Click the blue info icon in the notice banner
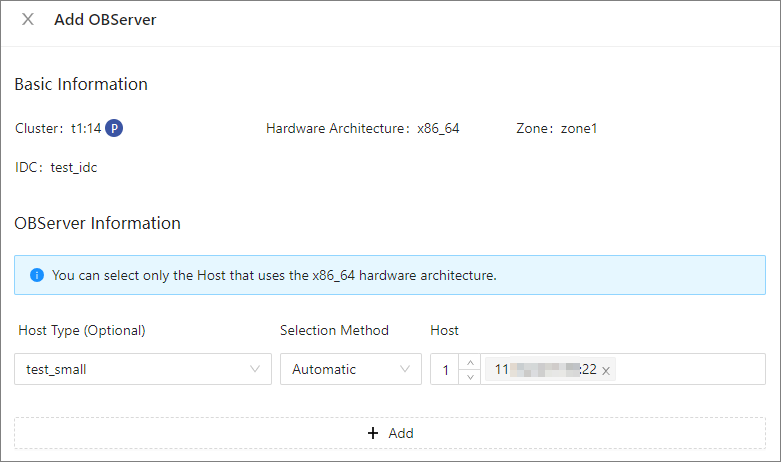 (x=37, y=275)
